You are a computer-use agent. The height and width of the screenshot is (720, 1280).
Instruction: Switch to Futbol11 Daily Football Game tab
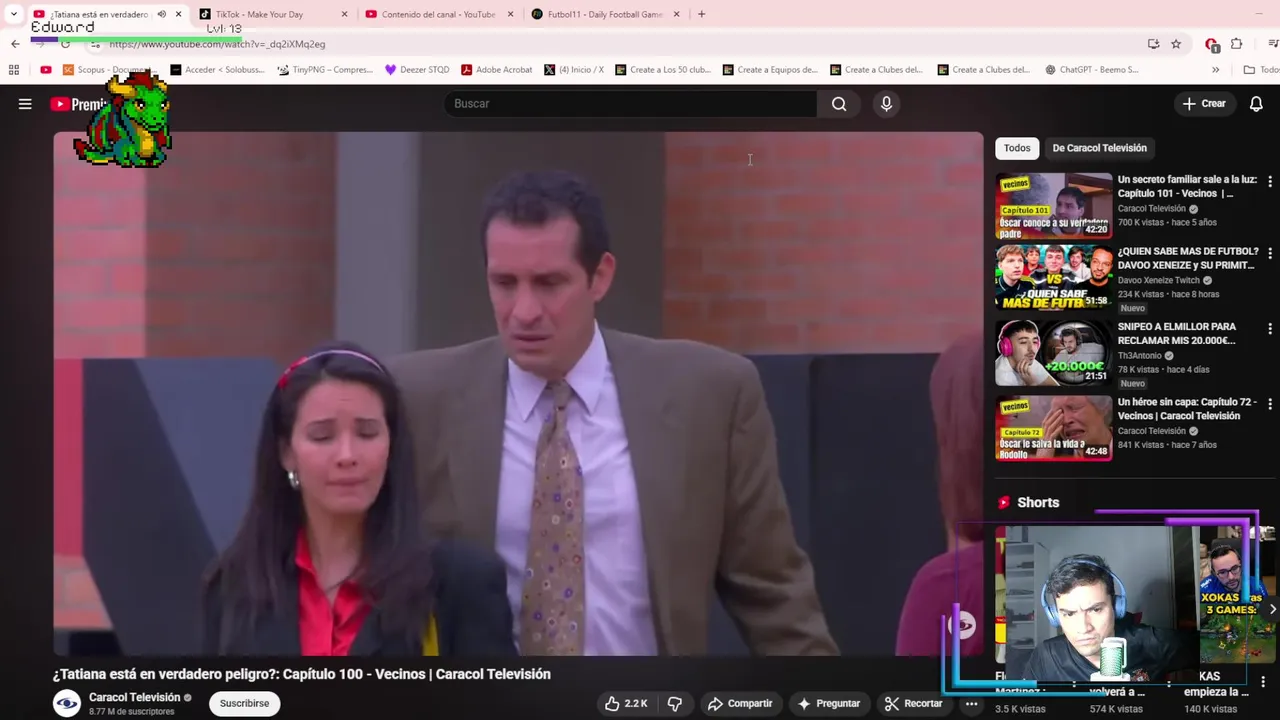tap(605, 14)
